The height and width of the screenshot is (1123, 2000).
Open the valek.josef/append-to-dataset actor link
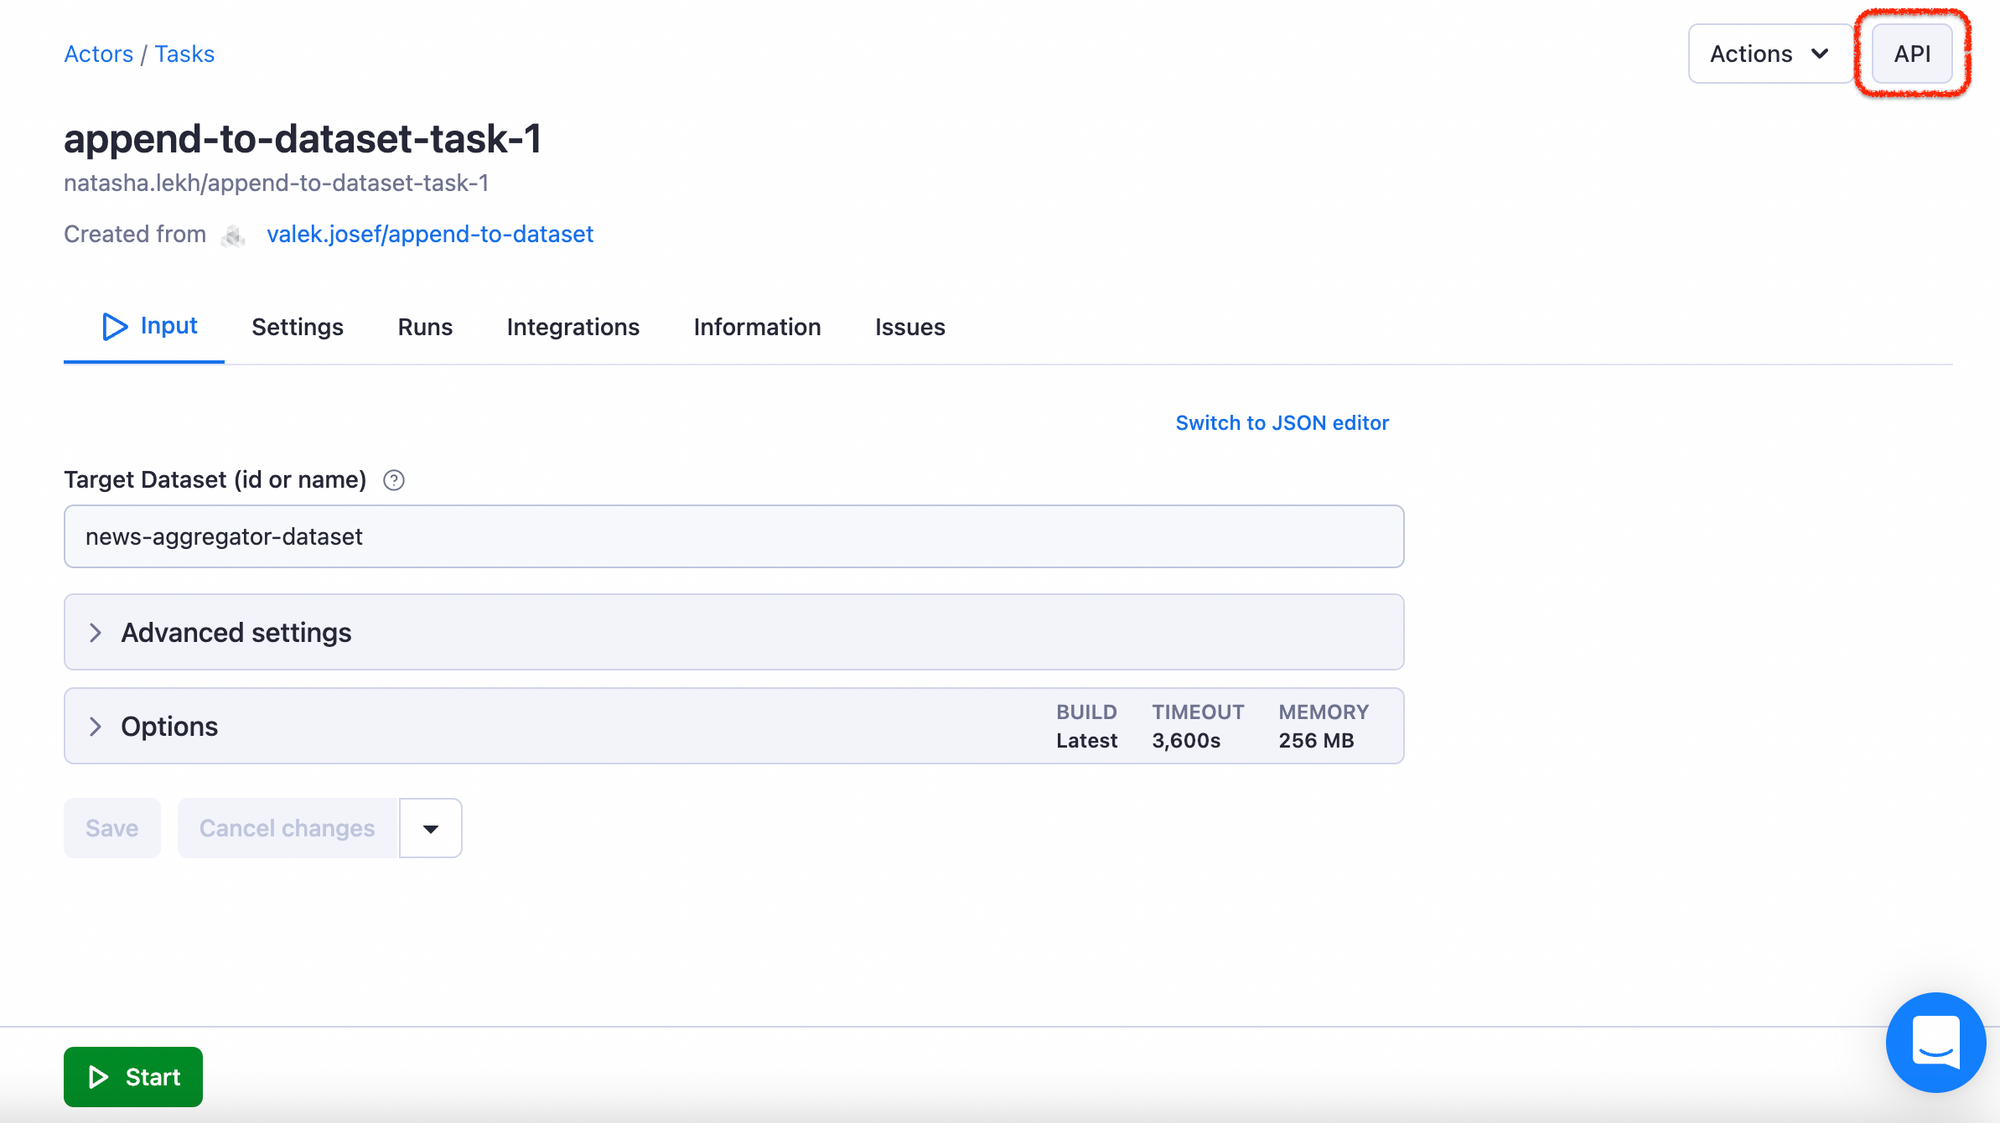tap(430, 234)
